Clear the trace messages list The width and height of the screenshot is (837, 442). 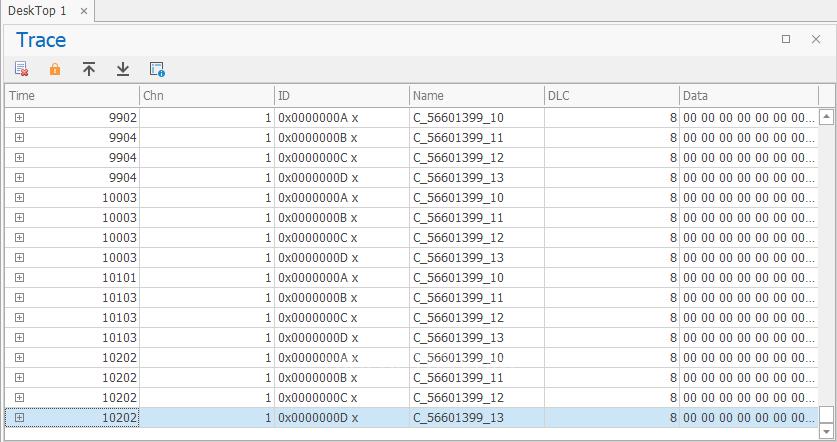click(x=21, y=69)
